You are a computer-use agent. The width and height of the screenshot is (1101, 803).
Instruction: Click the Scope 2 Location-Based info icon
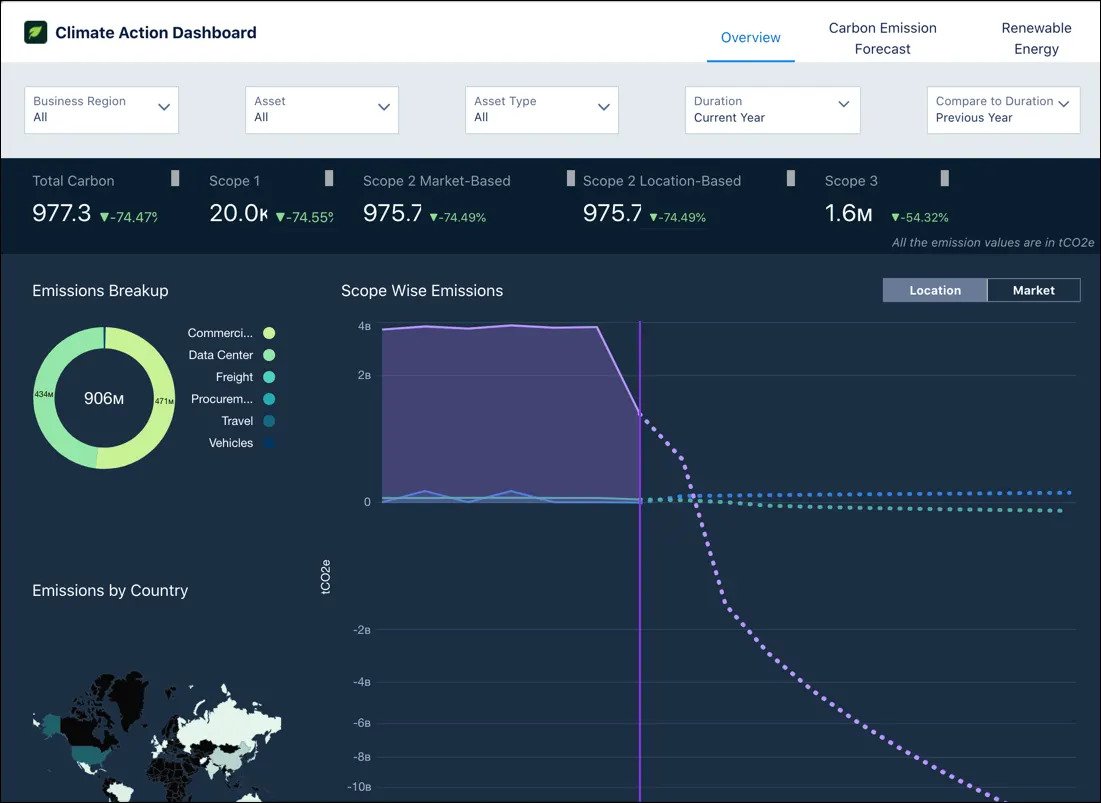pyautogui.click(x=789, y=177)
